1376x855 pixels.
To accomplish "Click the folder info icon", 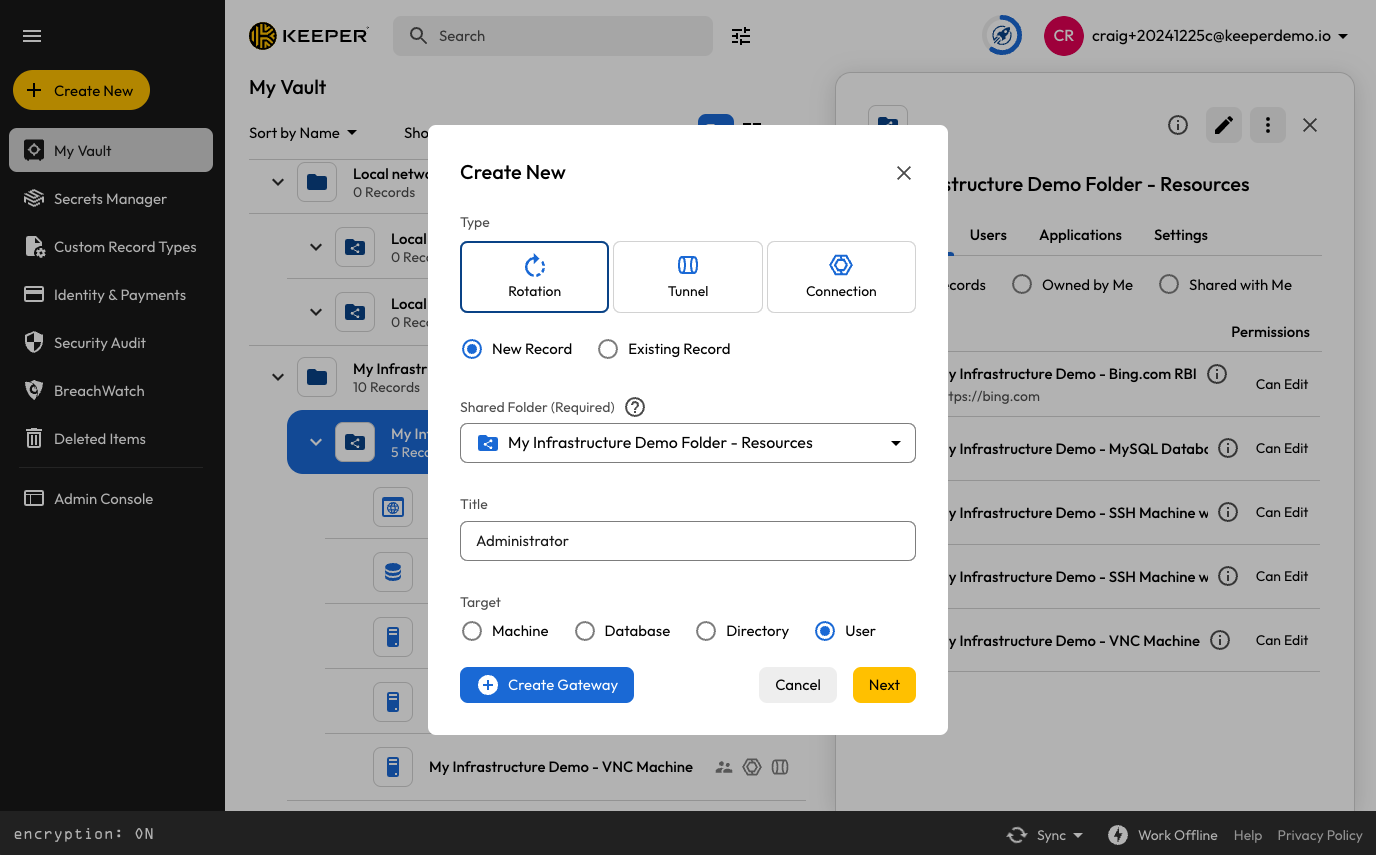I will [x=1178, y=125].
